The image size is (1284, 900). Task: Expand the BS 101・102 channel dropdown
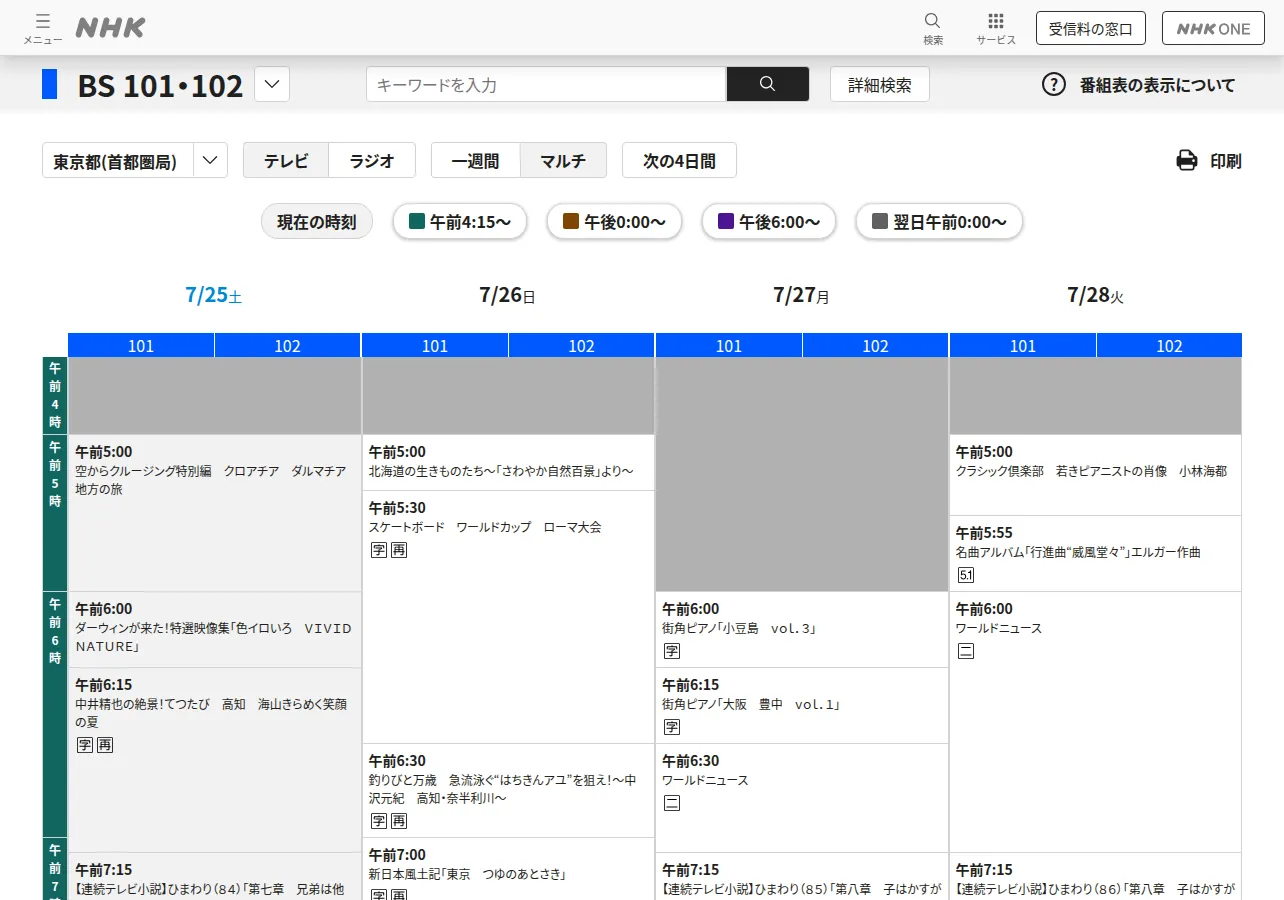[272, 84]
